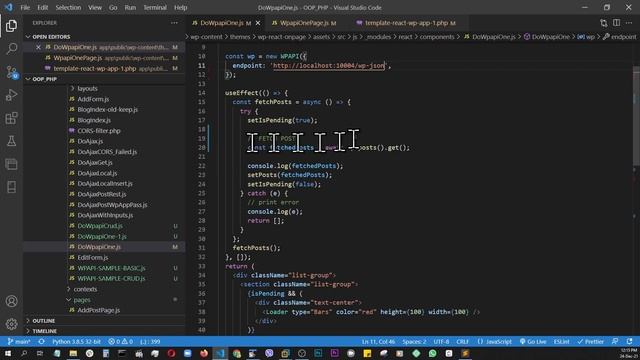This screenshot has height=360, width=640.
Task: Open taskbar search magnifier icon
Action: (24, 353)
